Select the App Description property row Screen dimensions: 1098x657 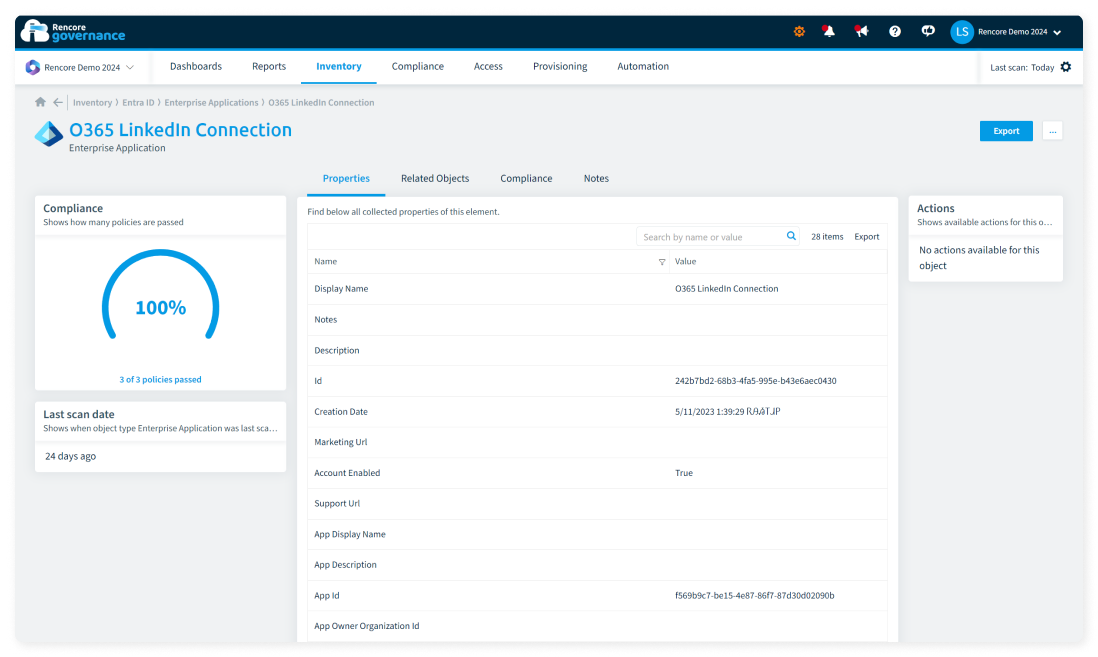[597, 565]
